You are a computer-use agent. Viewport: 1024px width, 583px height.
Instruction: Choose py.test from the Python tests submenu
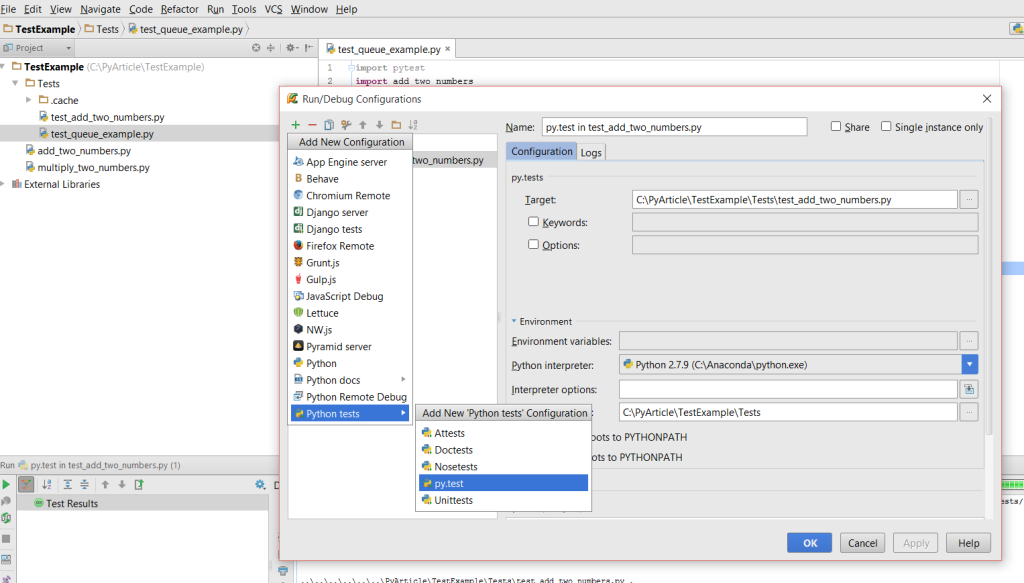point(504,483)
